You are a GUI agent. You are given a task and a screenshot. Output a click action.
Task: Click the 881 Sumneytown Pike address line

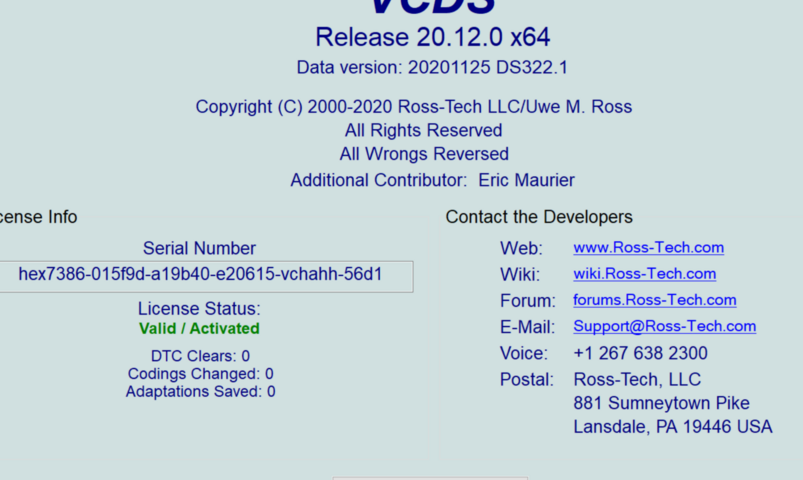coord(661,403)
